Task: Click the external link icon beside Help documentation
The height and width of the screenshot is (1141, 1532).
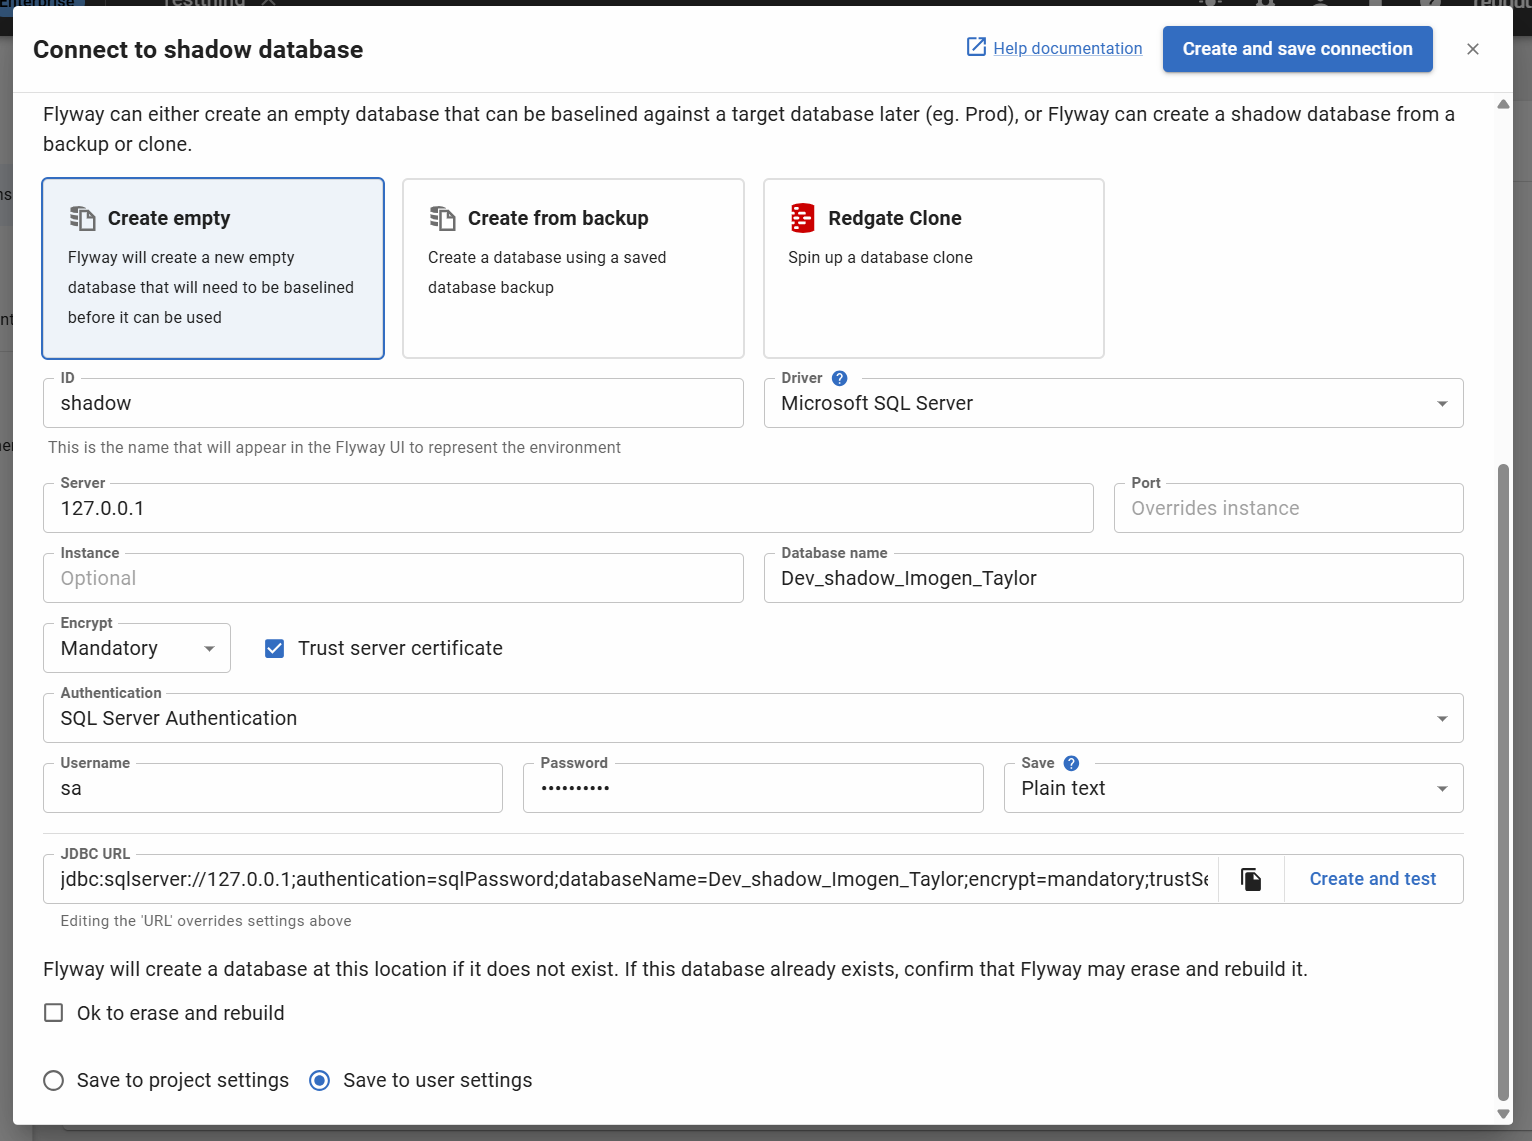Action: [x=976, y=47]
